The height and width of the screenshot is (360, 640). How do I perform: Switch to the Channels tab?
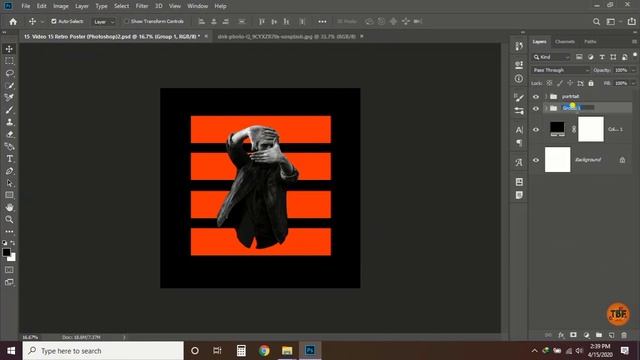coord(565,42)
